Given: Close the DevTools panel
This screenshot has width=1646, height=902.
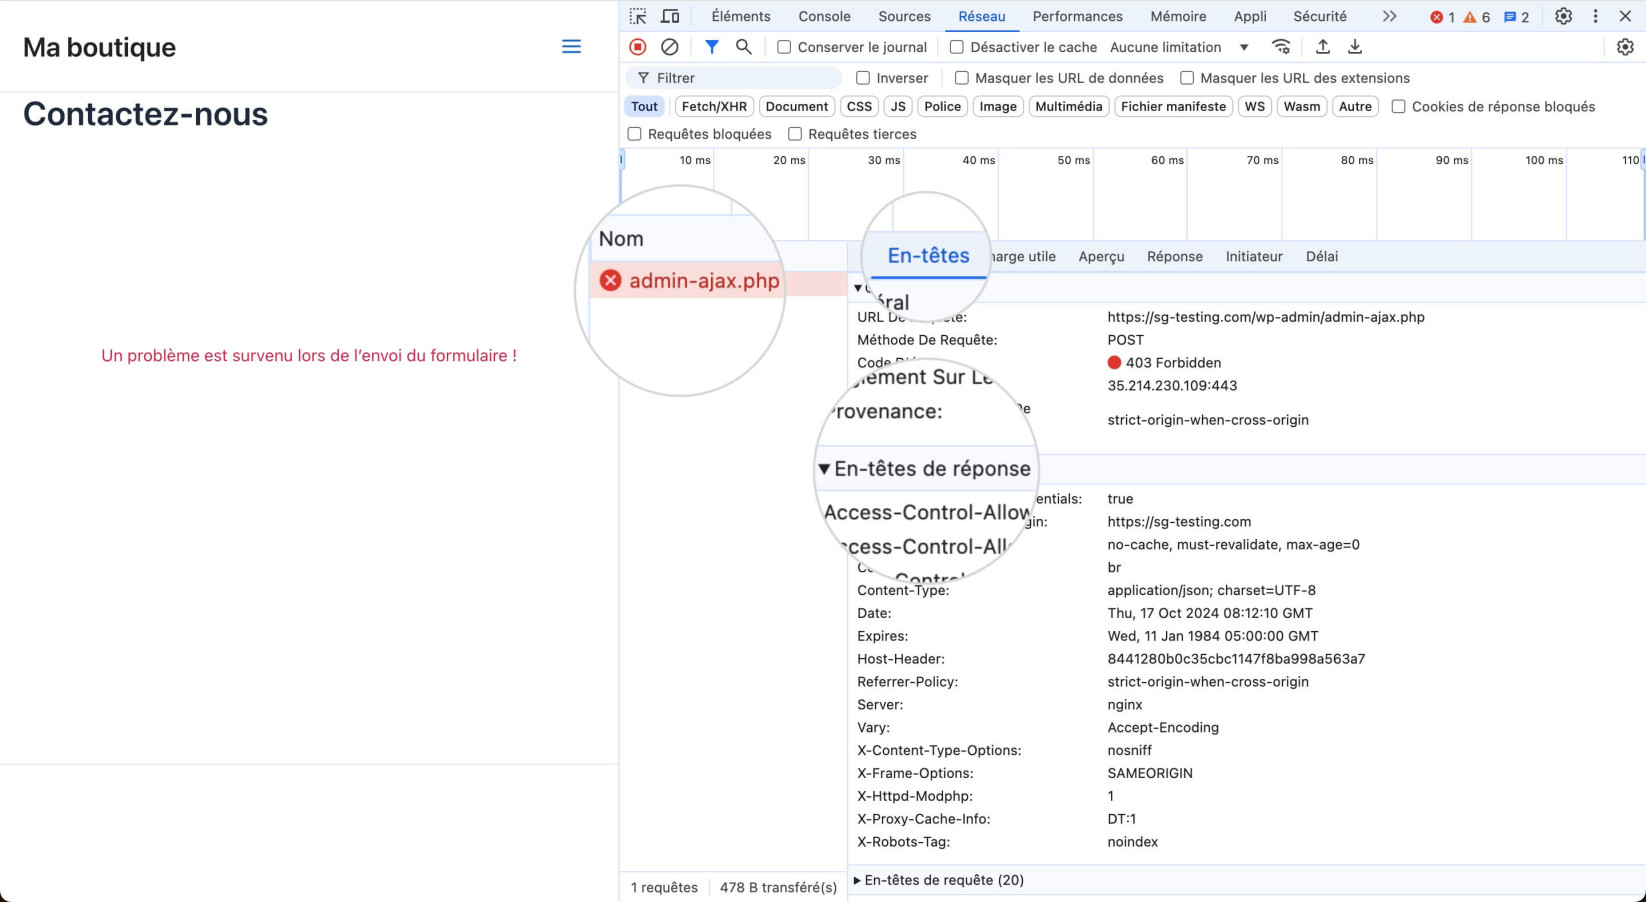Looking at the screenshot, I should 1625,16.
